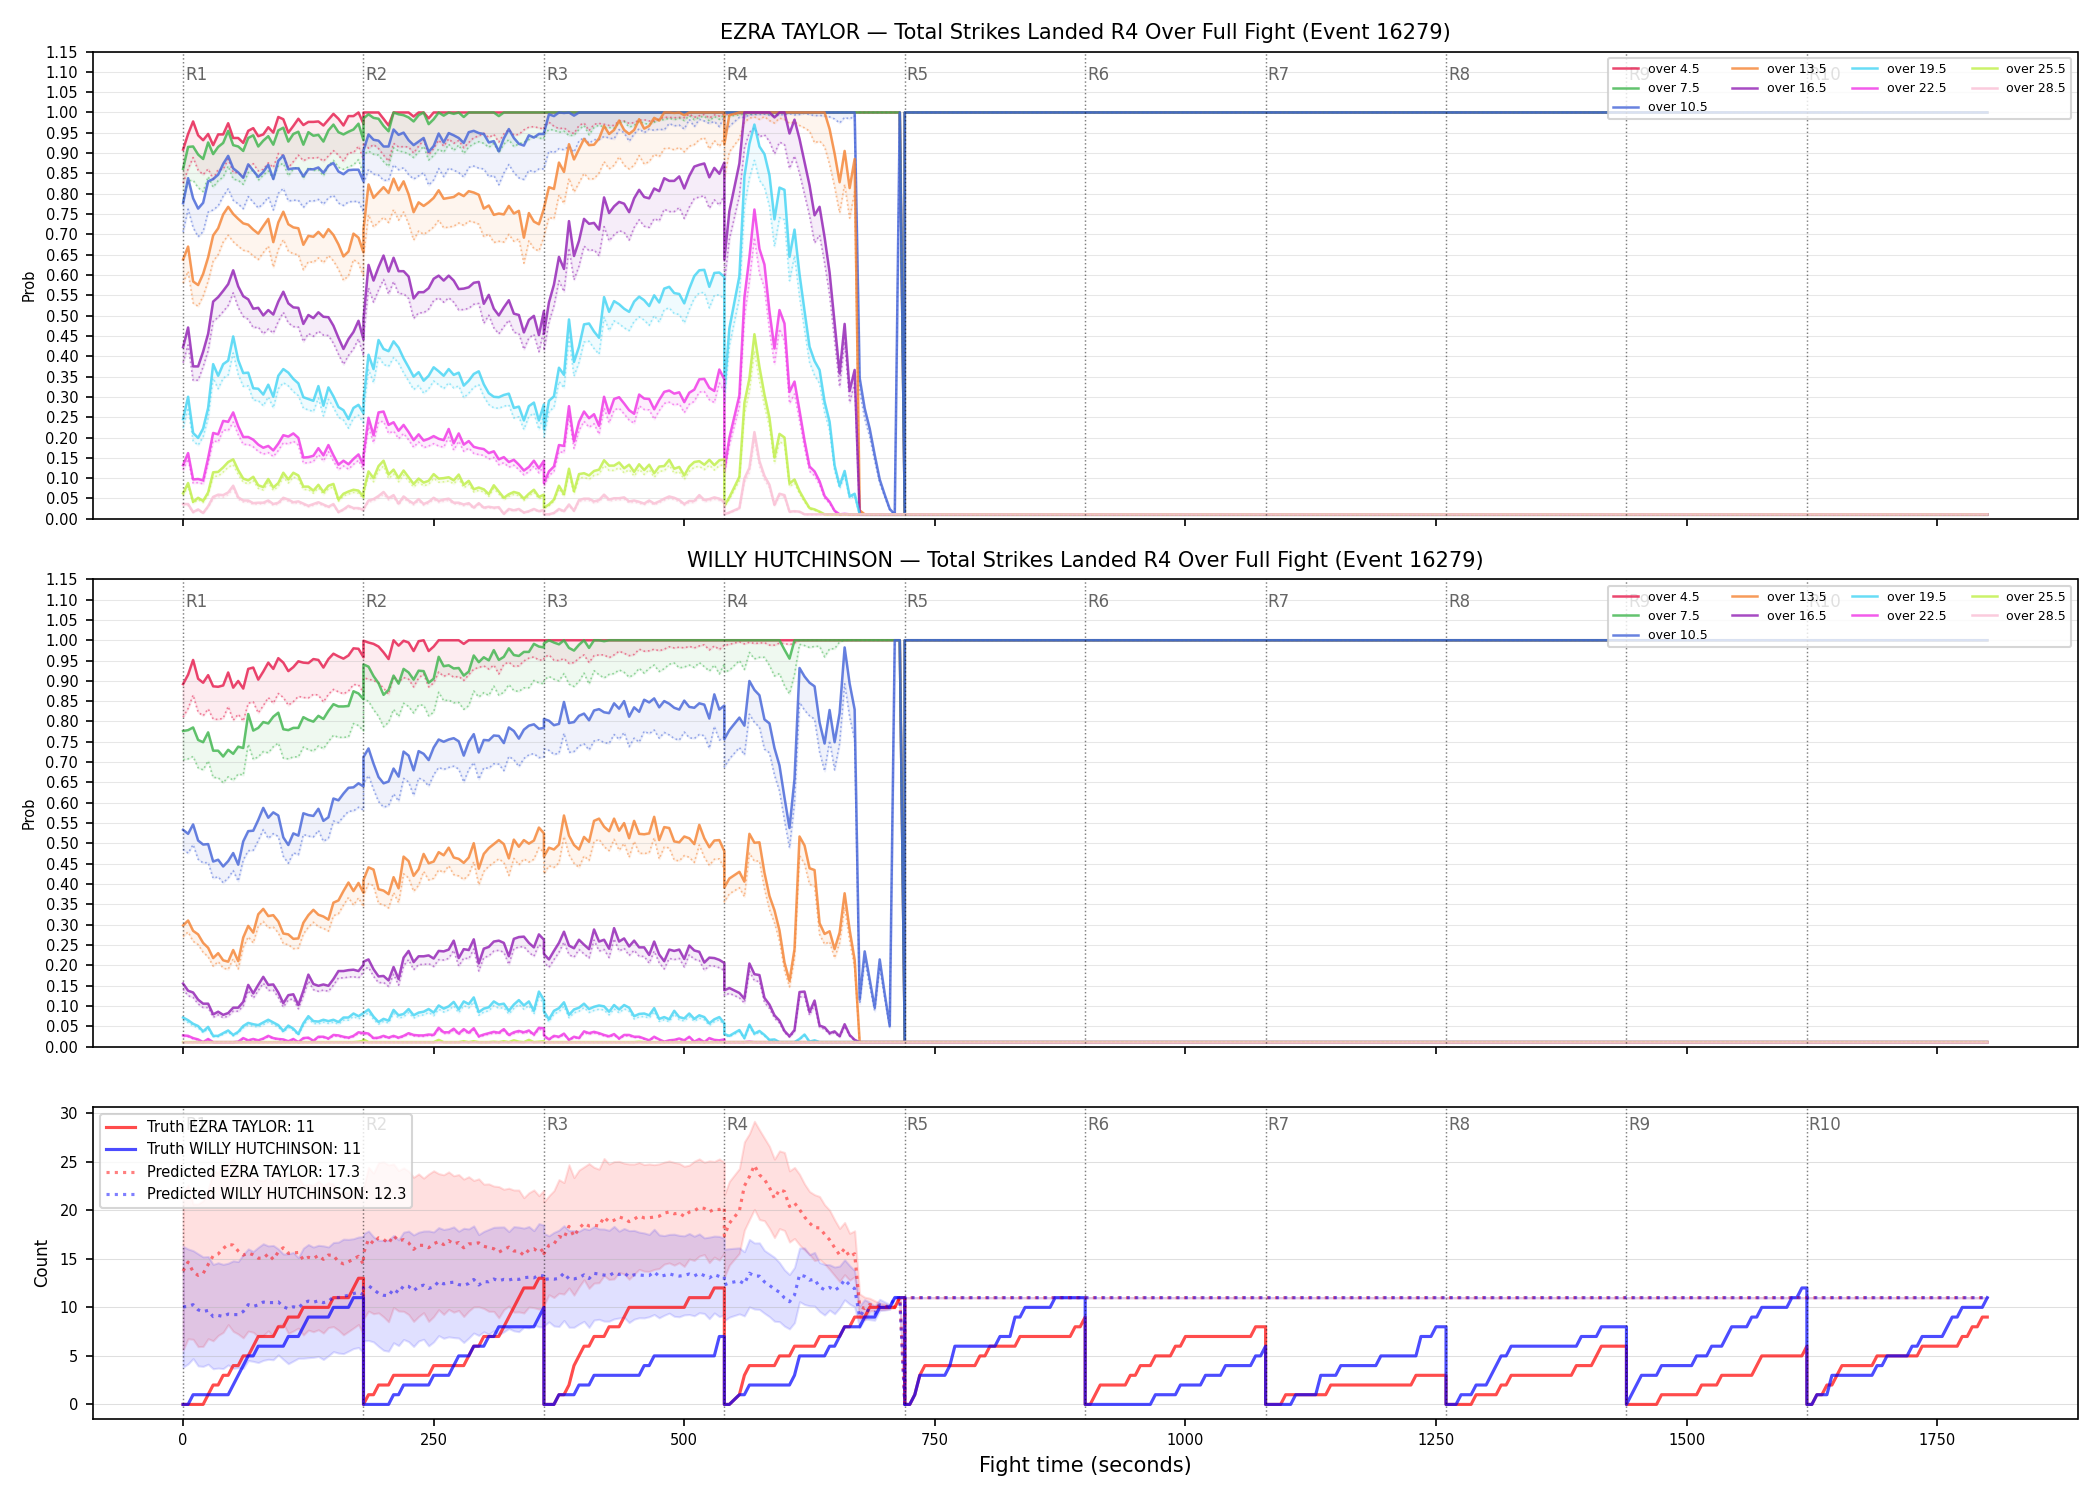Click the EZRA TAYLOR chart title
The width and height of the screenshot is (2100, 1500).
point(1085,32)
